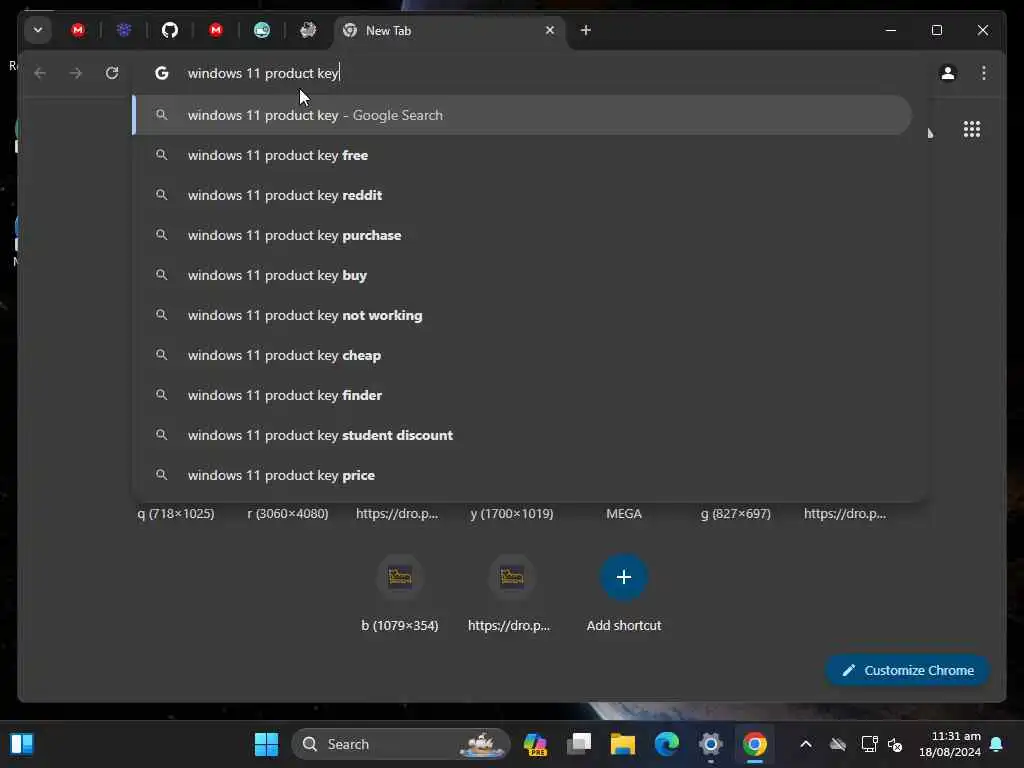Viewport: 1024px width, 768px height.
Task: Open Copilot preview from taskbar
Action: click(x=535, y=744)
